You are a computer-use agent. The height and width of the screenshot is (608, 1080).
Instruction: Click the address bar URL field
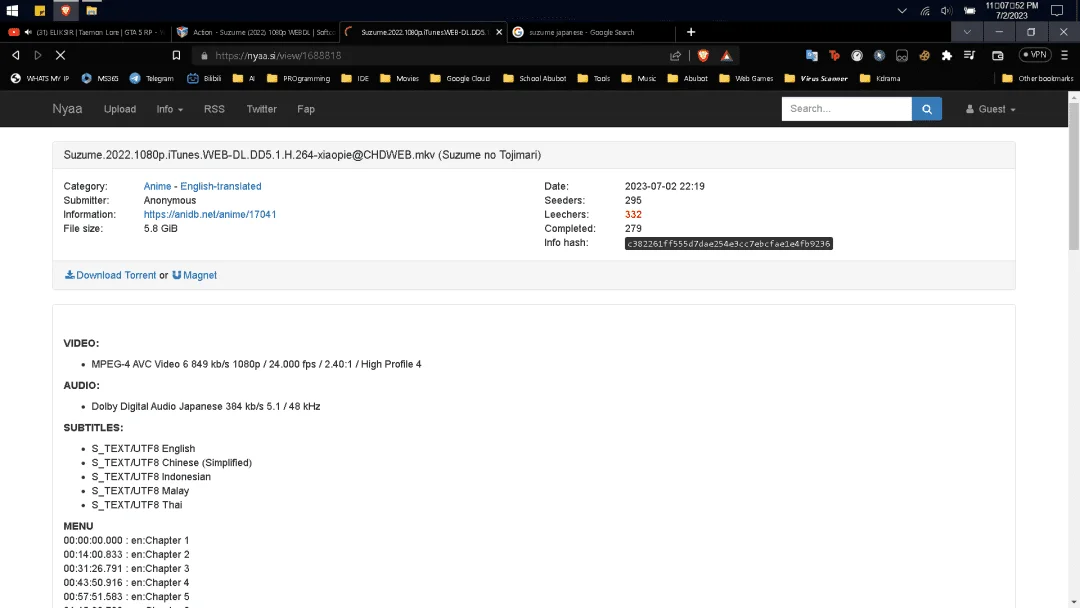point(437,56)
